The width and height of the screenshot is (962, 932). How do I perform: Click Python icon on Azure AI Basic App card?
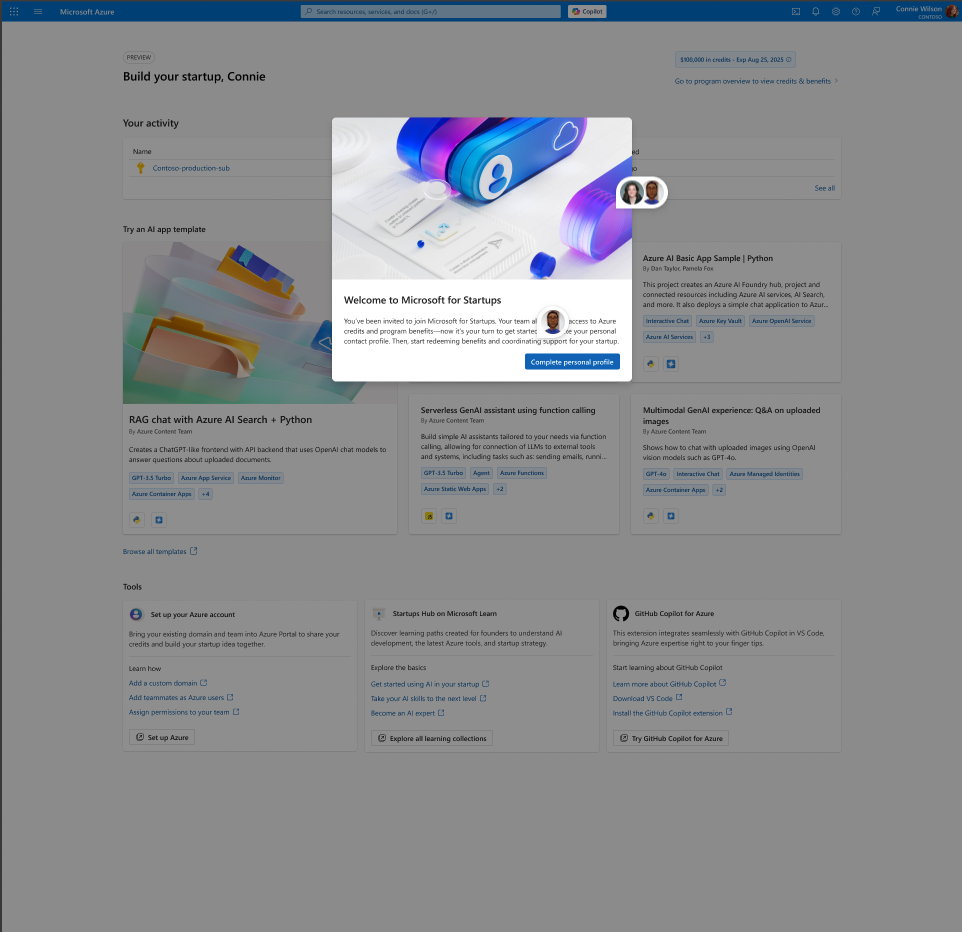coord(651,364)
